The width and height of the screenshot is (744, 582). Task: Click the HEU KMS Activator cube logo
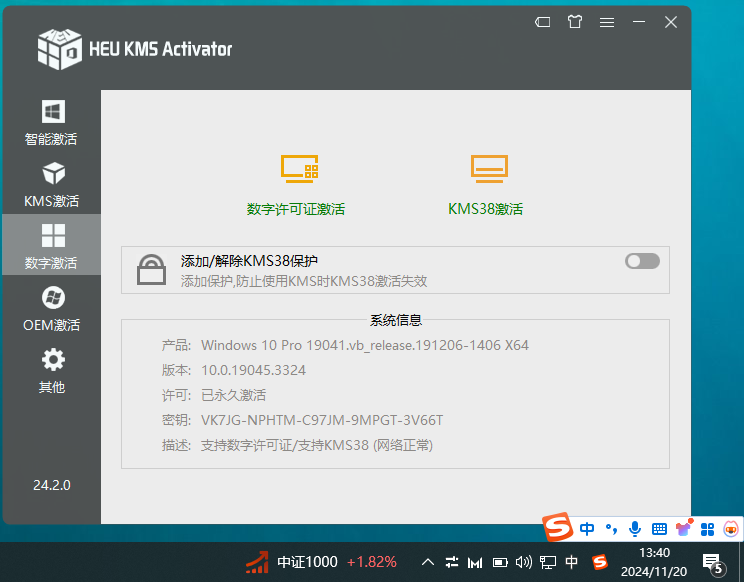pos(59,49)
